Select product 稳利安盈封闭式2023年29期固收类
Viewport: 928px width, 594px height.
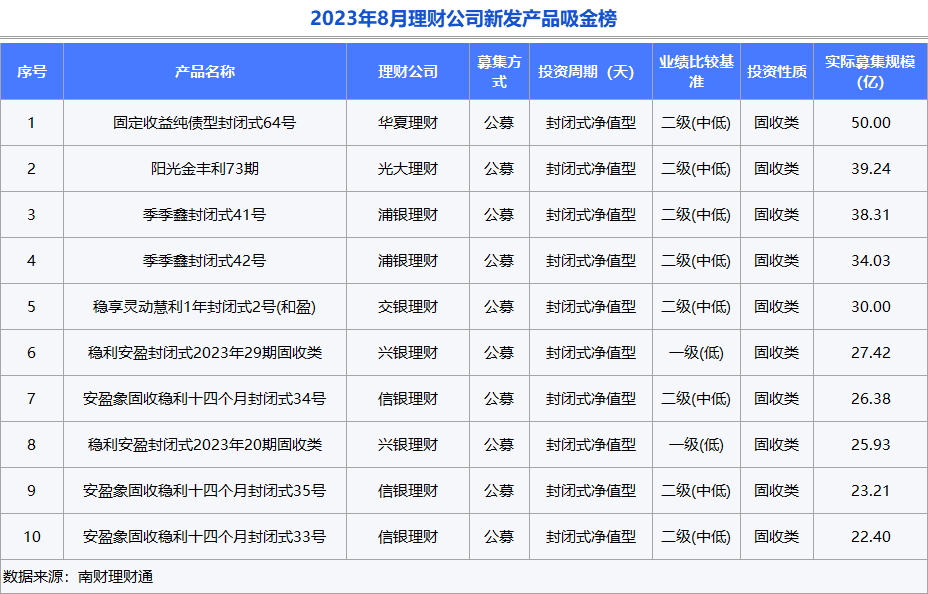205,353
